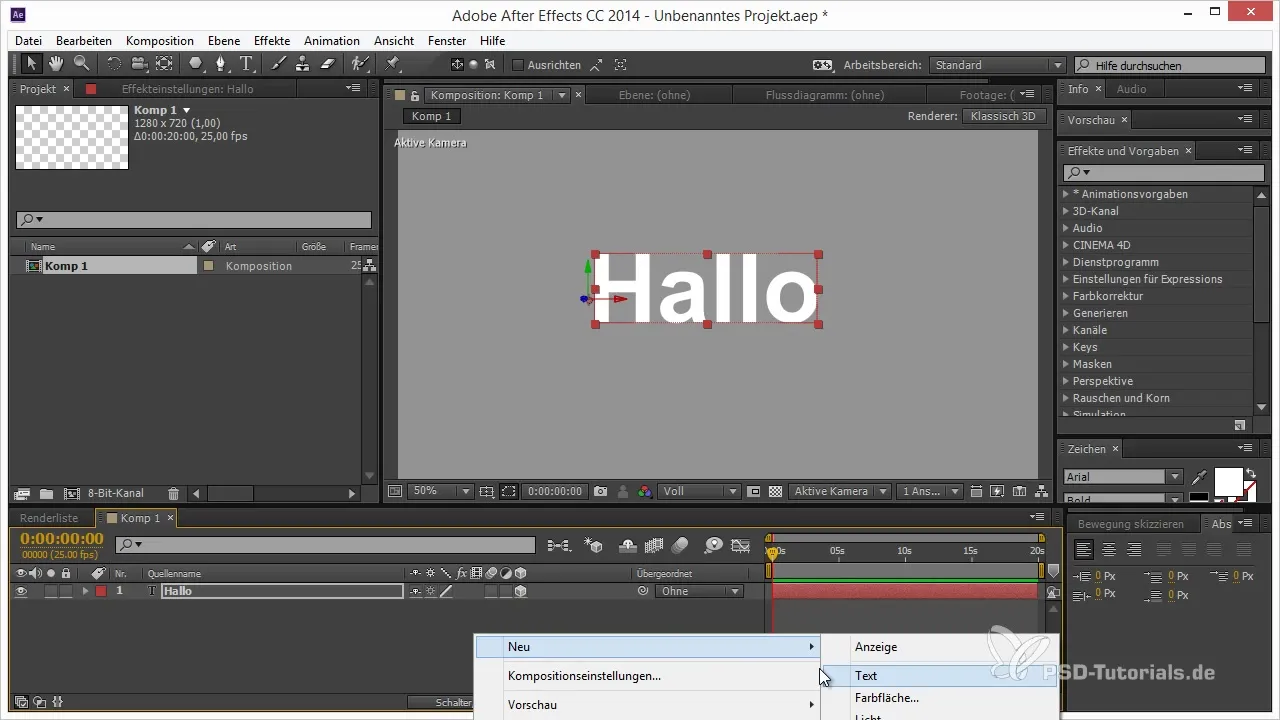The height and width of the screenshot is (720, 1280).
Task: Select the Text type tool
Action: pos(246,64)
